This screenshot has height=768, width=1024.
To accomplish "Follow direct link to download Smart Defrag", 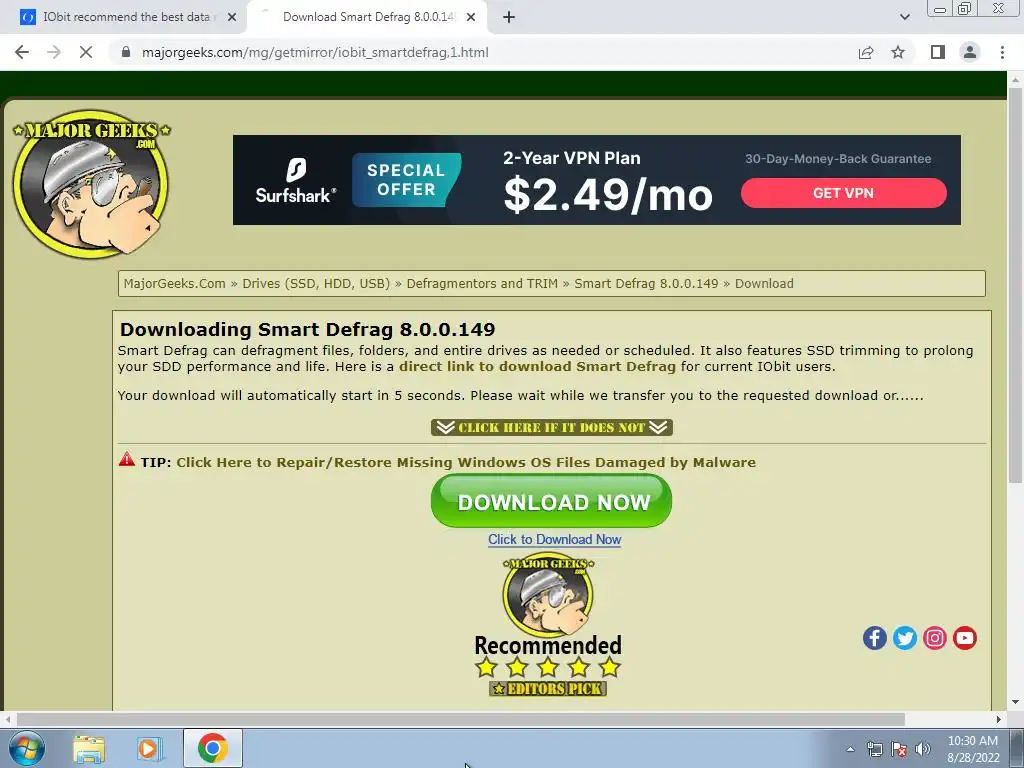I will 537,366.
